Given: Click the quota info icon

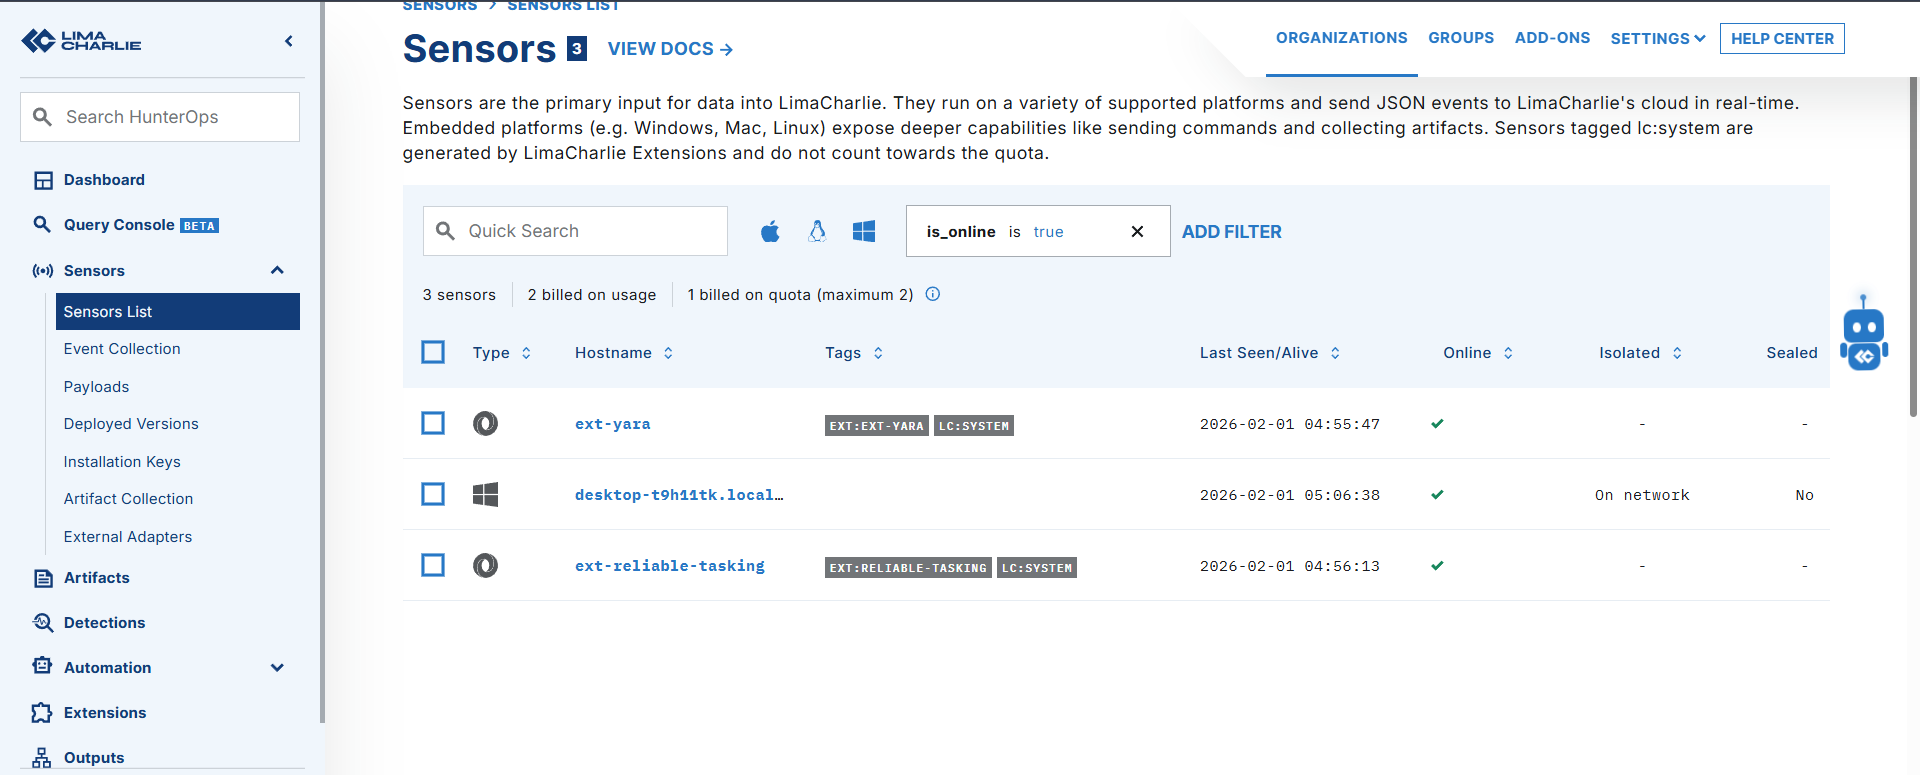Looking at the screenshot, I should coord(933,294).
